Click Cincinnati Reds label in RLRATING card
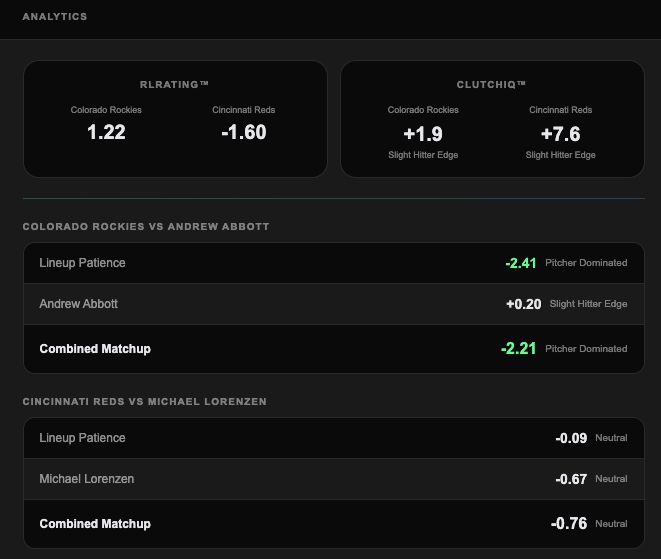Screen dimensions: 661x559 point(244,110)
